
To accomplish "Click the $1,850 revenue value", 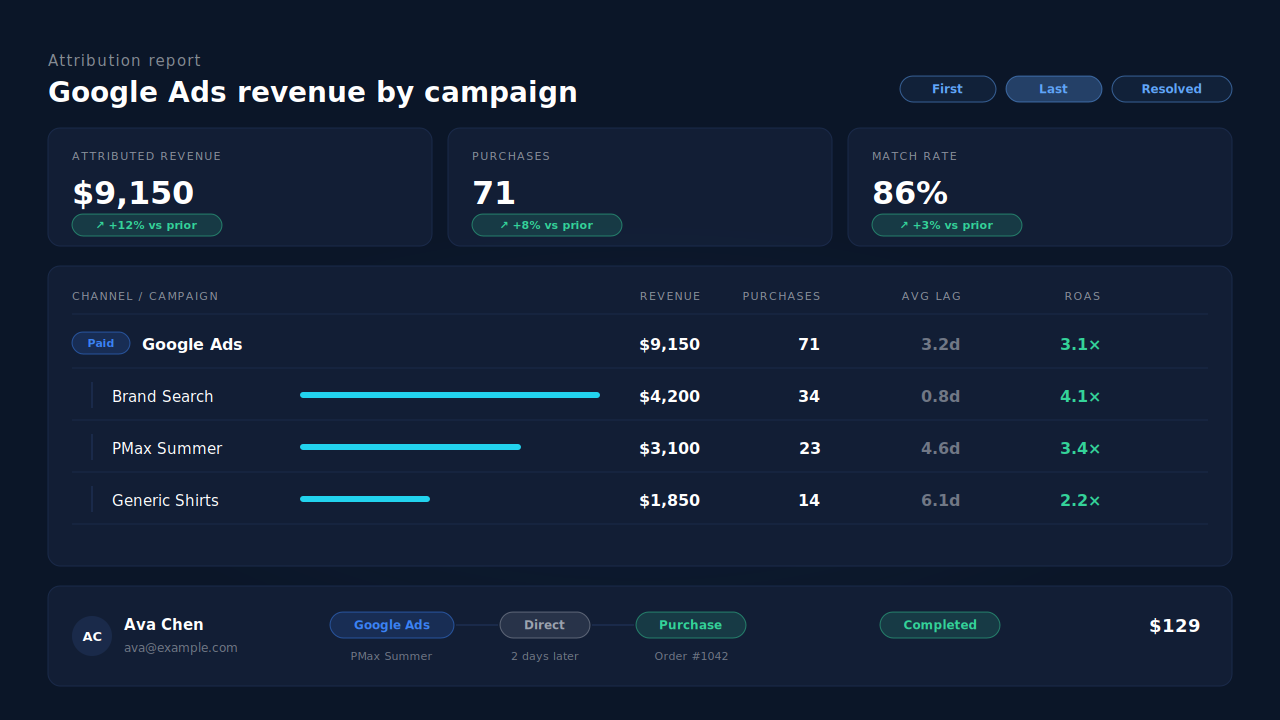I will click(x=669, y=500).
